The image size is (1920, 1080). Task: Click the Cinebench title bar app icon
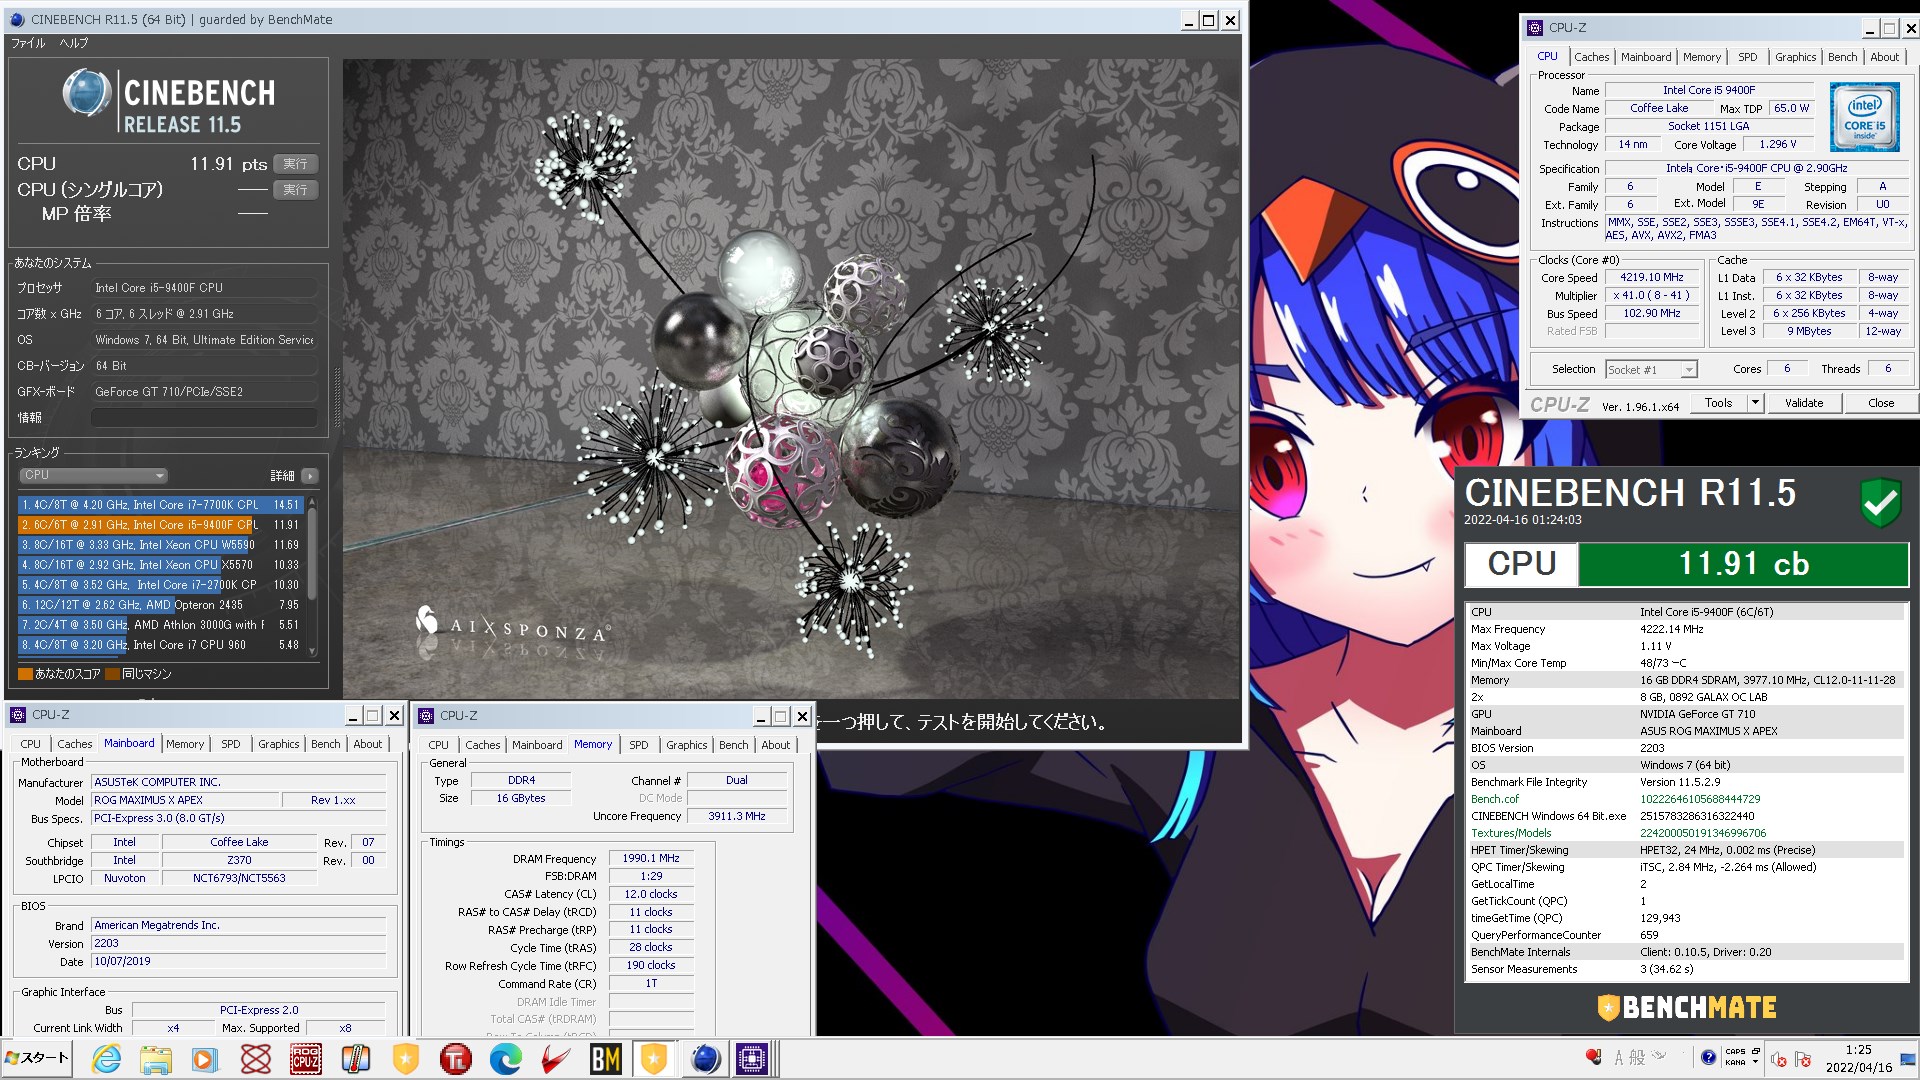click(x=17, y=19)
